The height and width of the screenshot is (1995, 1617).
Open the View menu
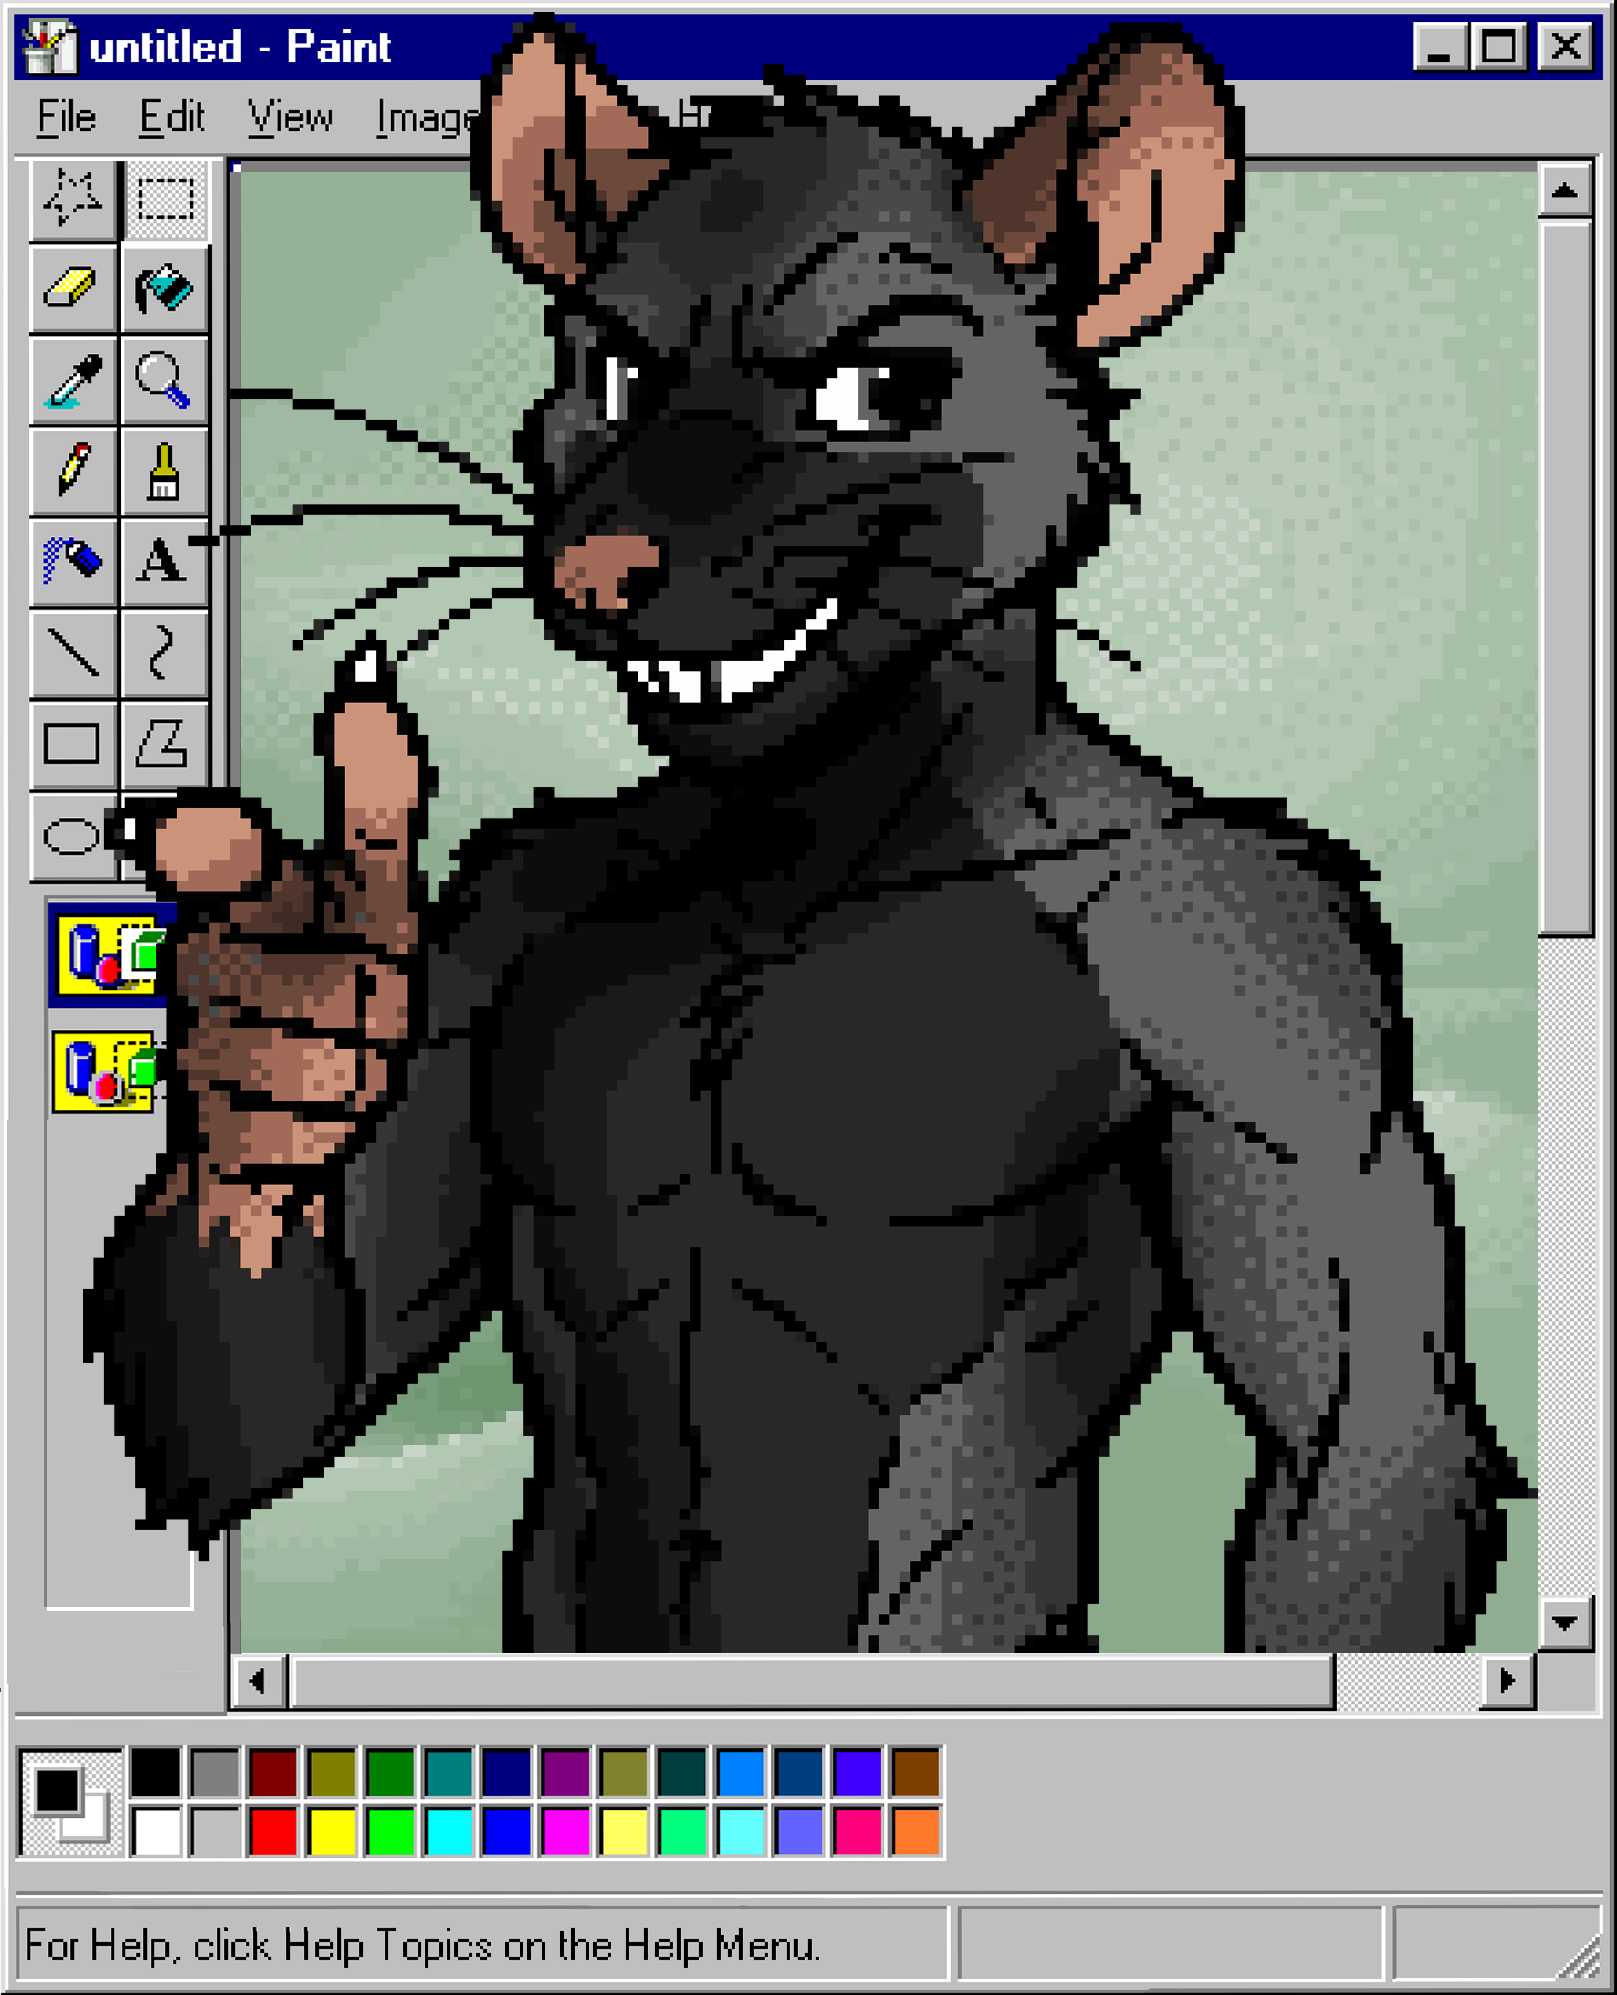coord(290,118)
